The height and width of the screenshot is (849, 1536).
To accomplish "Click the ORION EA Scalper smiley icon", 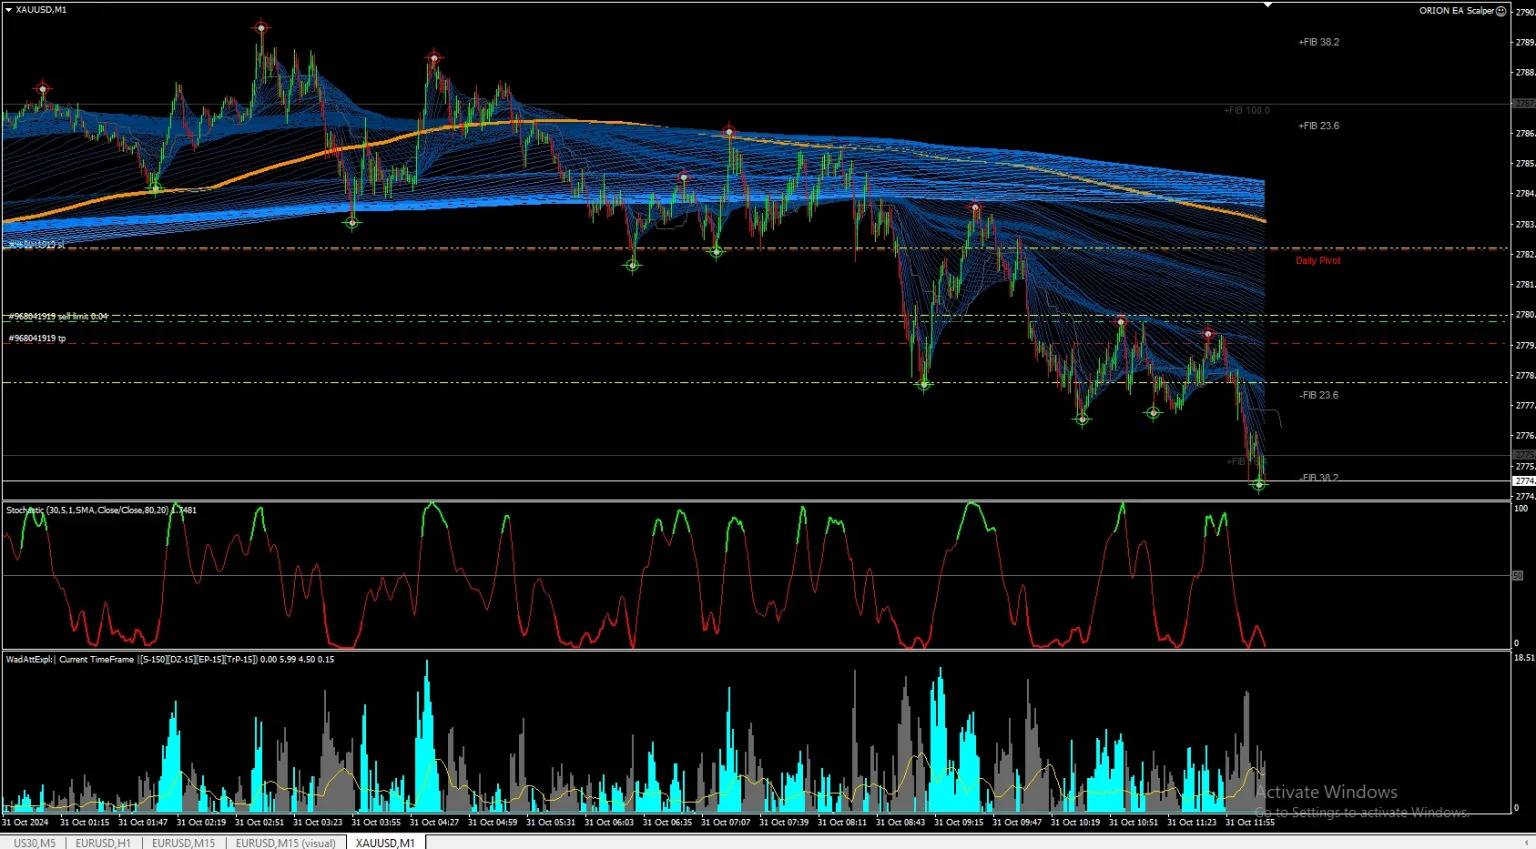I will tap(1500, 11).
